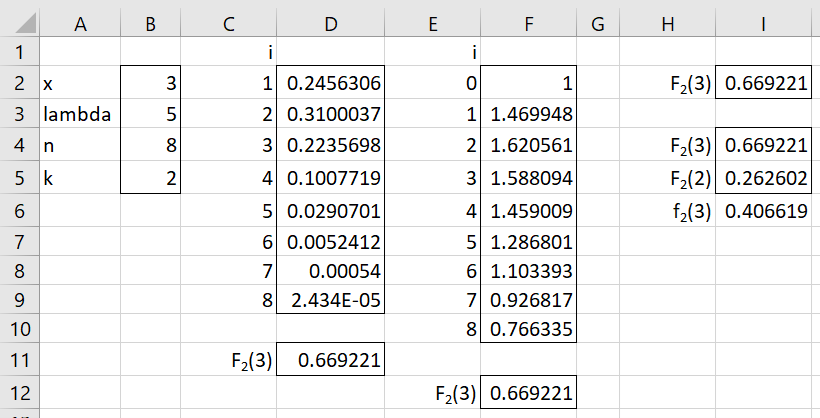The height and width of the screenshot is (418, 820).
Task: Click the select-all corner triangle
Action: coord(19,23)
